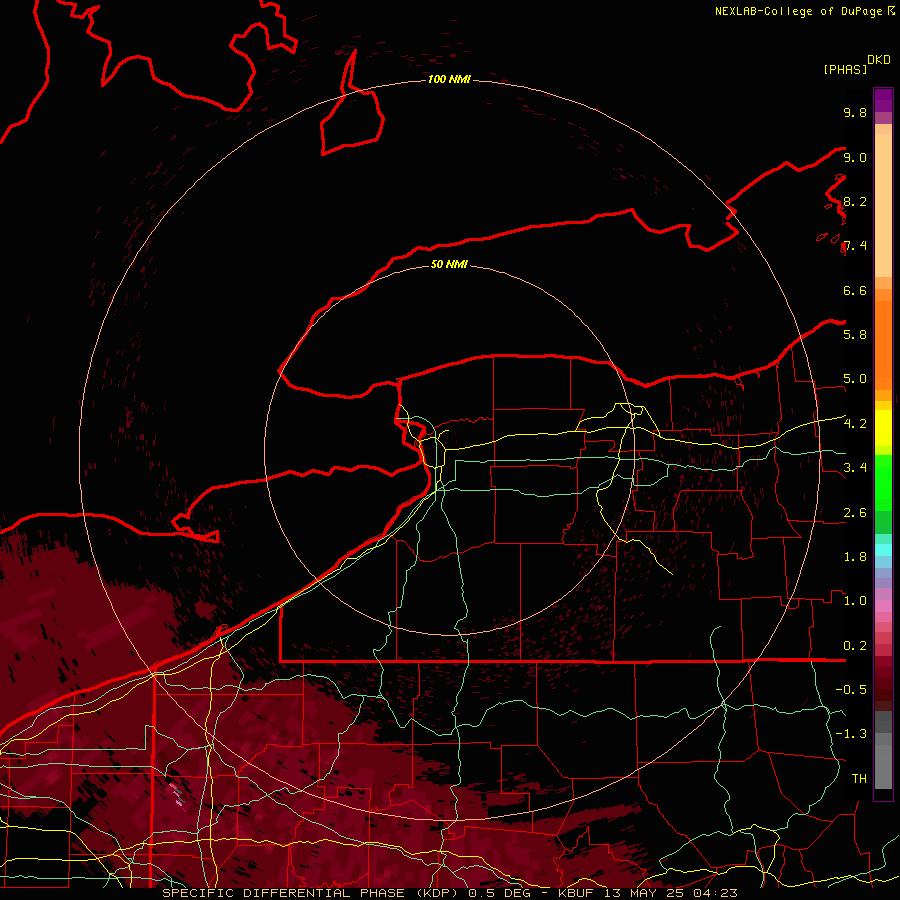Select the 1.0 scale value
This screenshot has height=900, width=900.
click(x=855, y=600)
